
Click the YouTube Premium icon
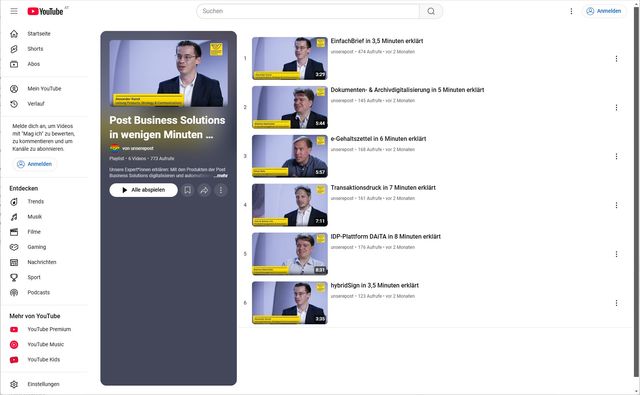click(14, 329)
